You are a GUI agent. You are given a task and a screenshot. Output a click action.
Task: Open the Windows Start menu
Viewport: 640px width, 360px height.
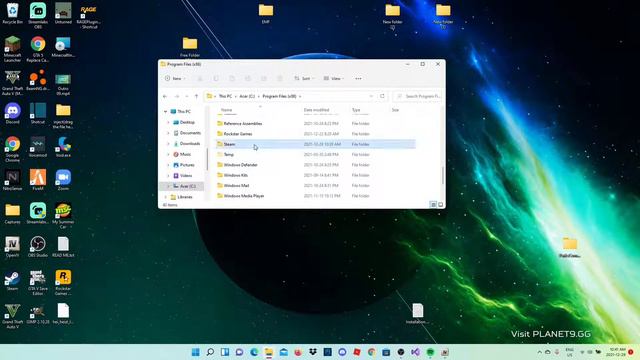196,352
